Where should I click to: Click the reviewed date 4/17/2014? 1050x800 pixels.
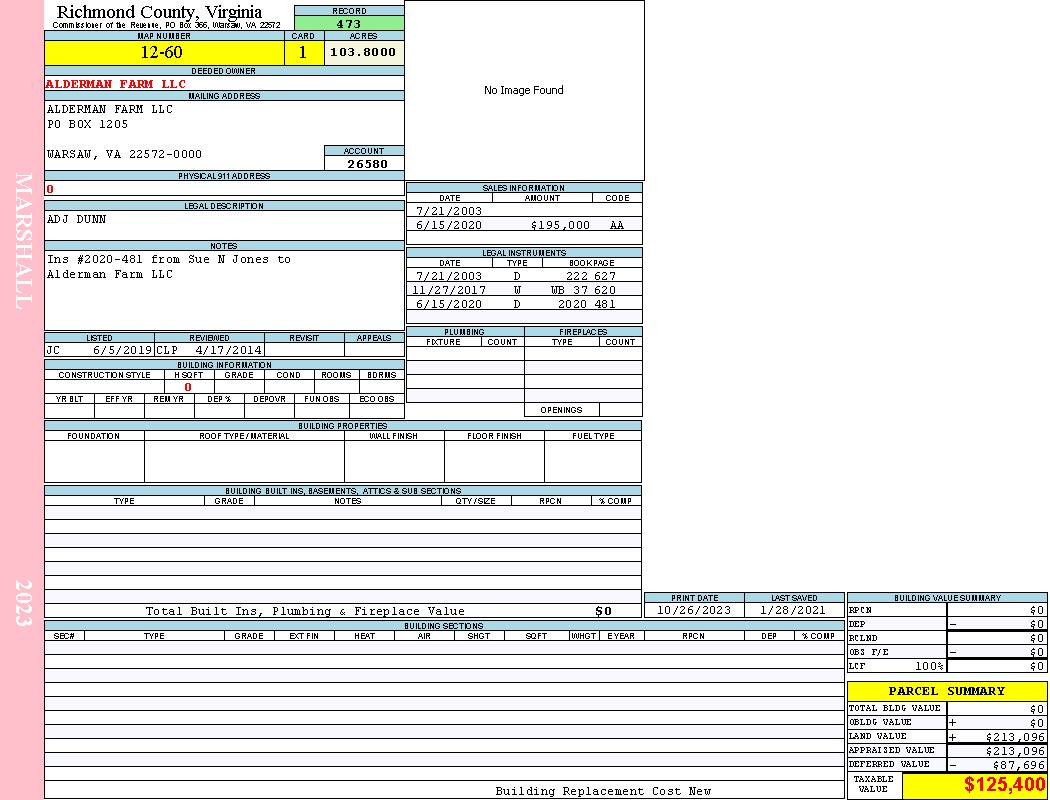pyautogui.click(x=228, y=351)
